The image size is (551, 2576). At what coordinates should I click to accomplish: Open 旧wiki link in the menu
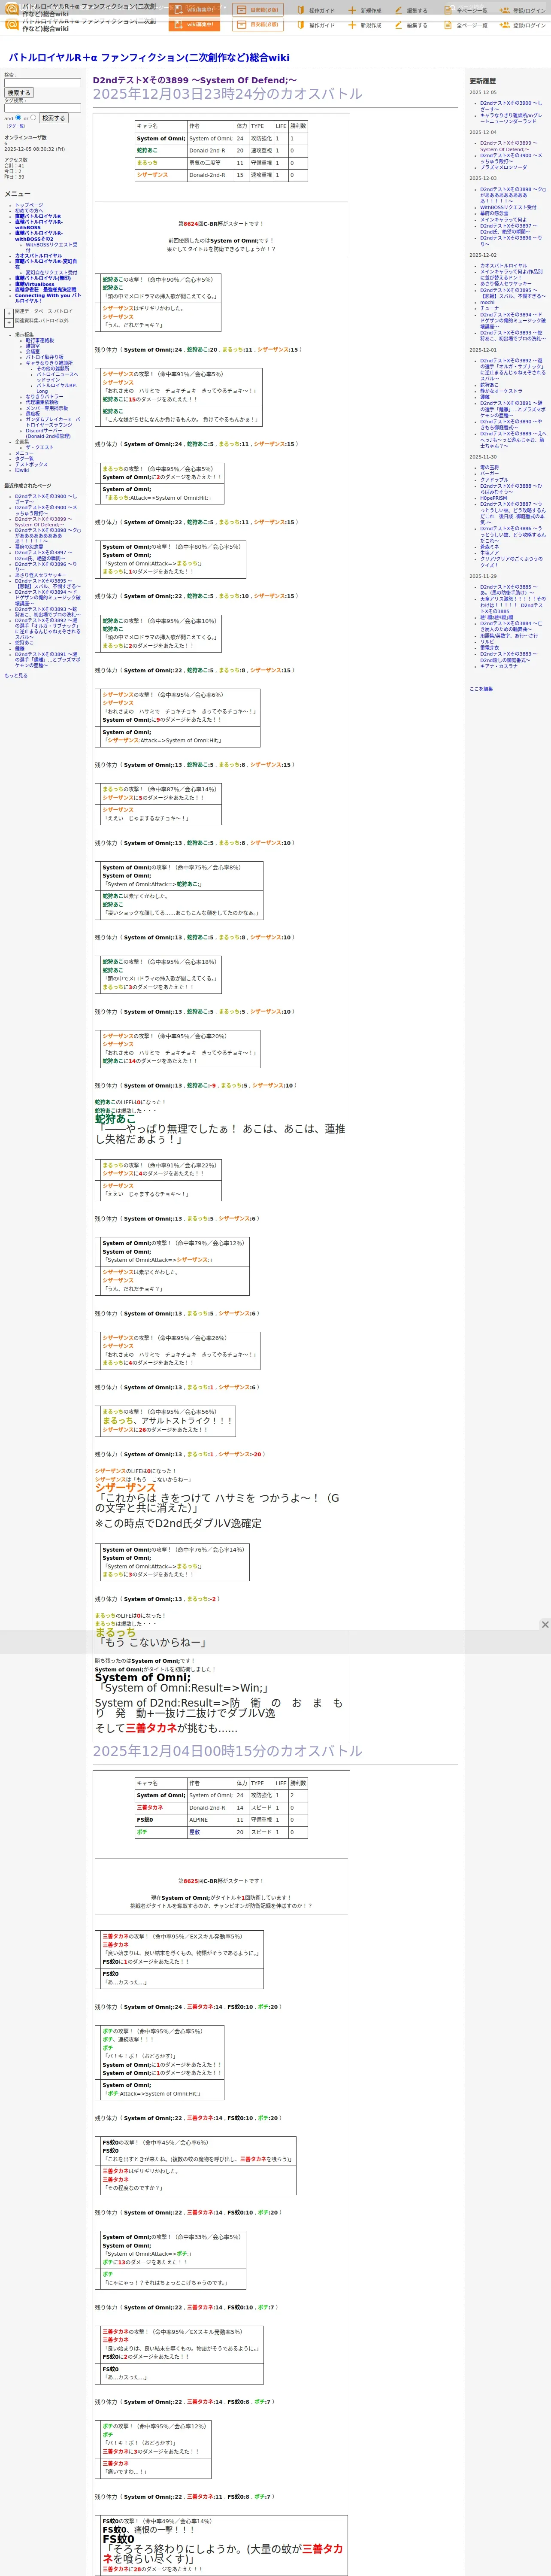(22, 470)
